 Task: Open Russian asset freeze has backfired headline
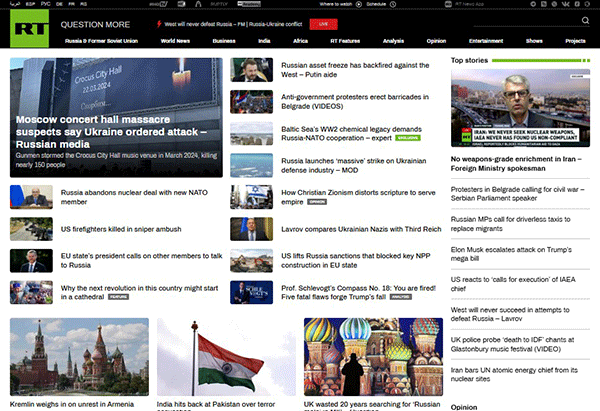[355, 70]
